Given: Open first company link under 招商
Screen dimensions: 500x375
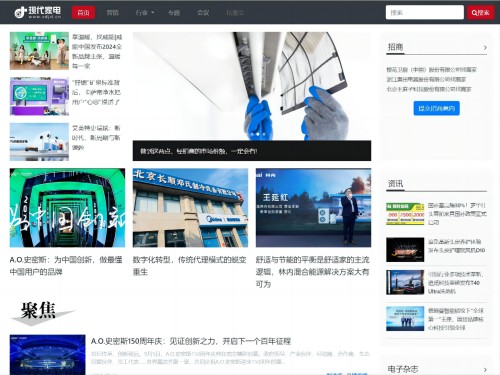Looking at the screenshot, I should point(431,70).
